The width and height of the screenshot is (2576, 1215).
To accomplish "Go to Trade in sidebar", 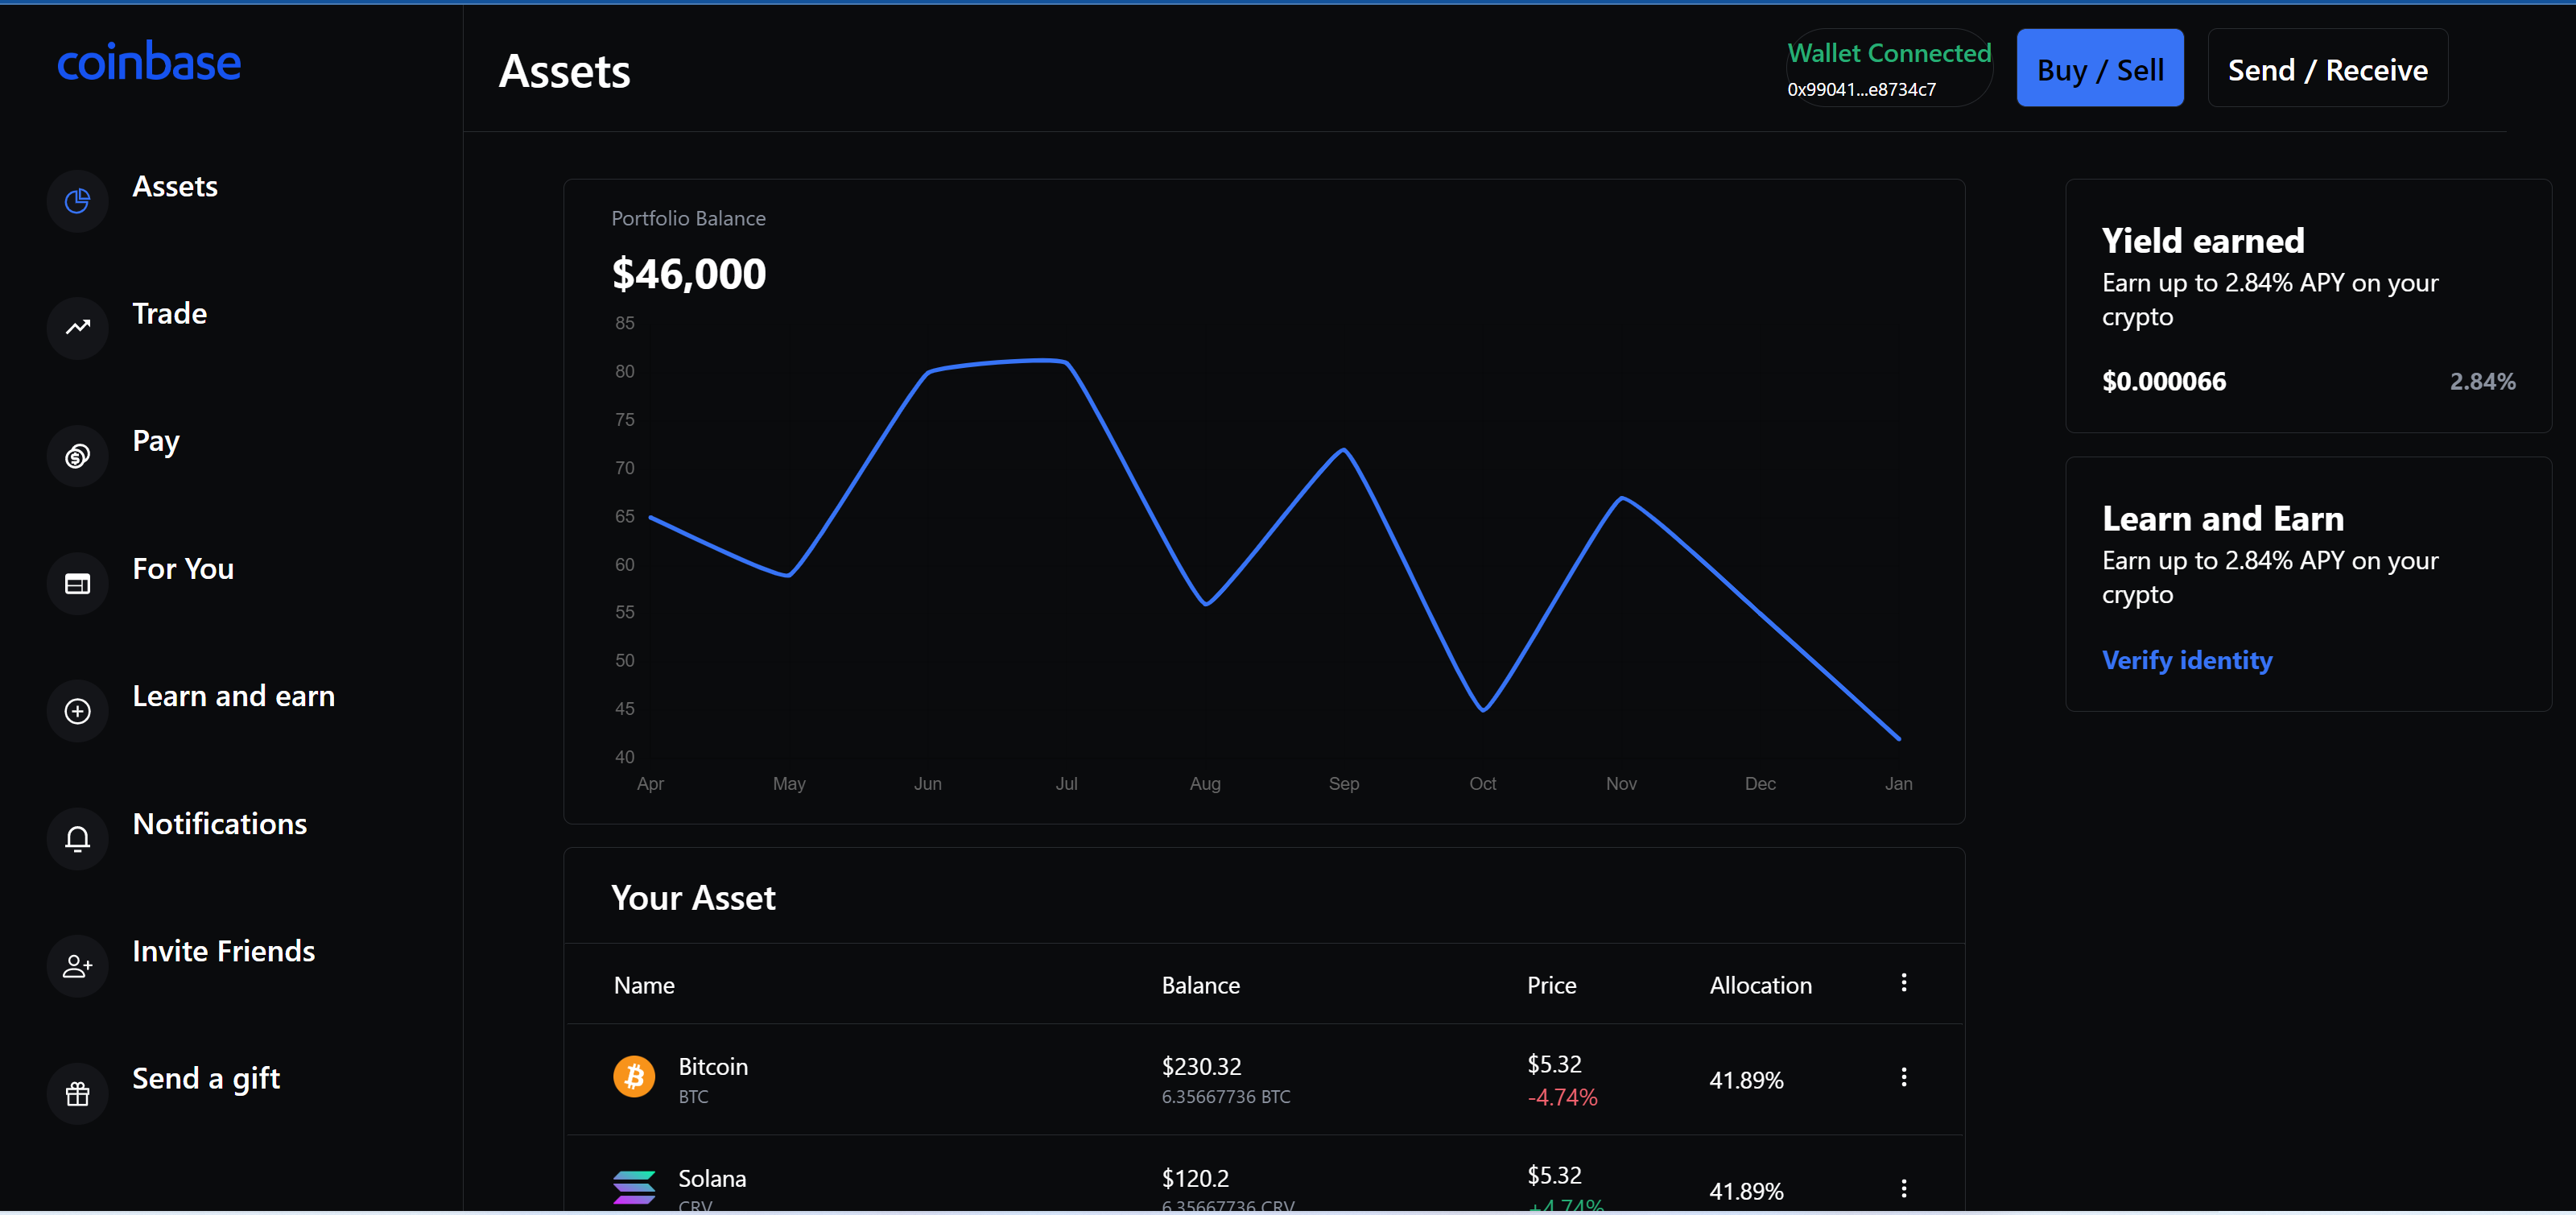I will click(x=170, y=314).
